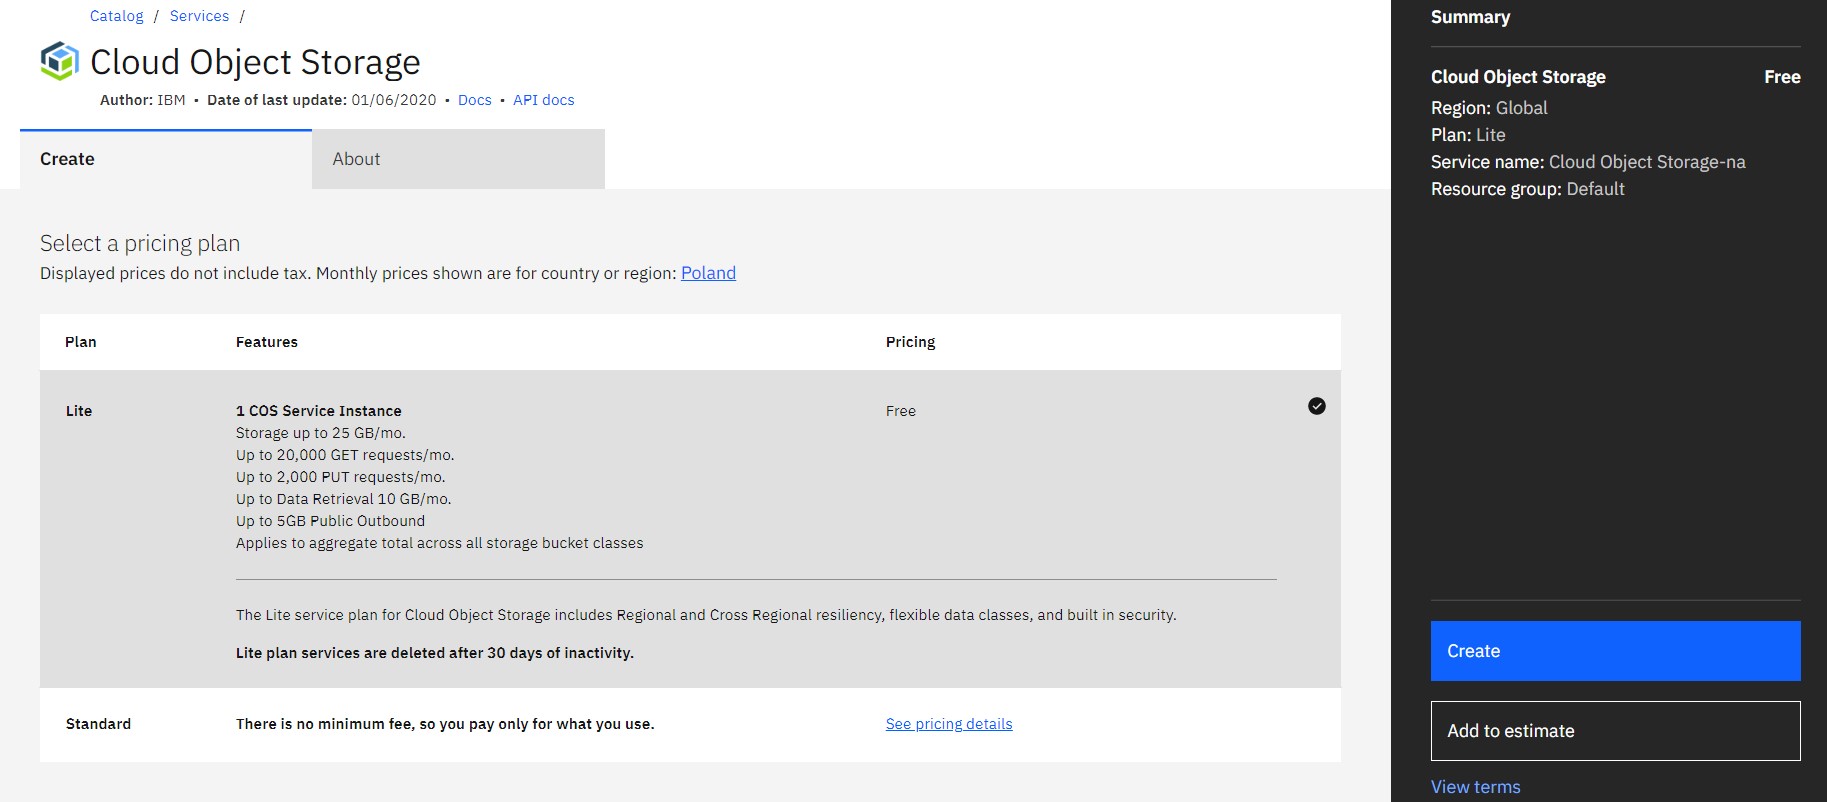
Task: Click the Plan column header
Action: click(x=81, y=342)
